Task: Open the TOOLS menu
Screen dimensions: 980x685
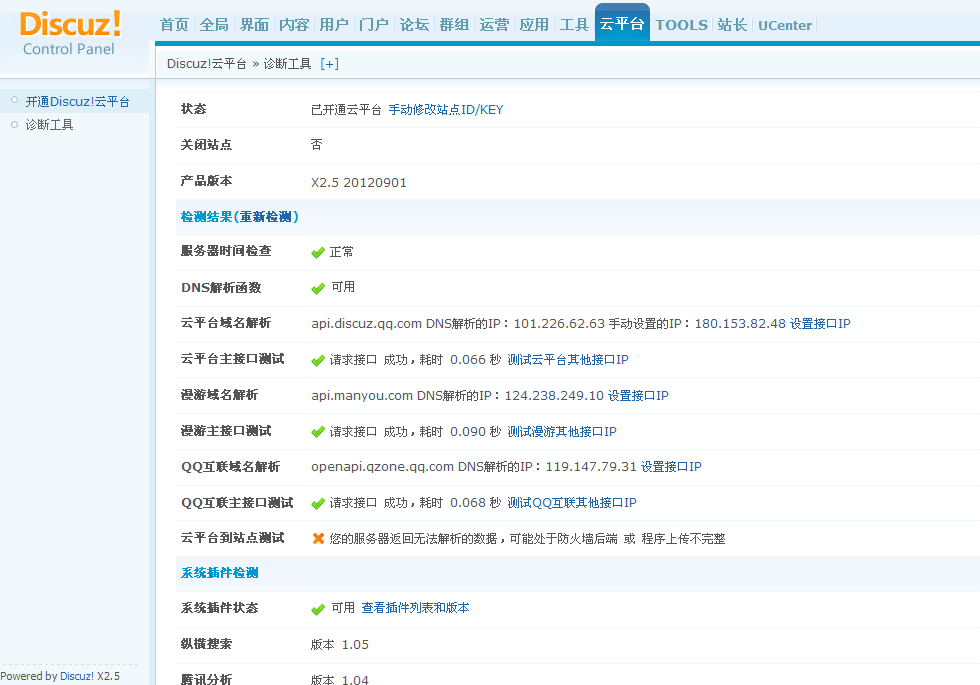Action: (682, 25)
